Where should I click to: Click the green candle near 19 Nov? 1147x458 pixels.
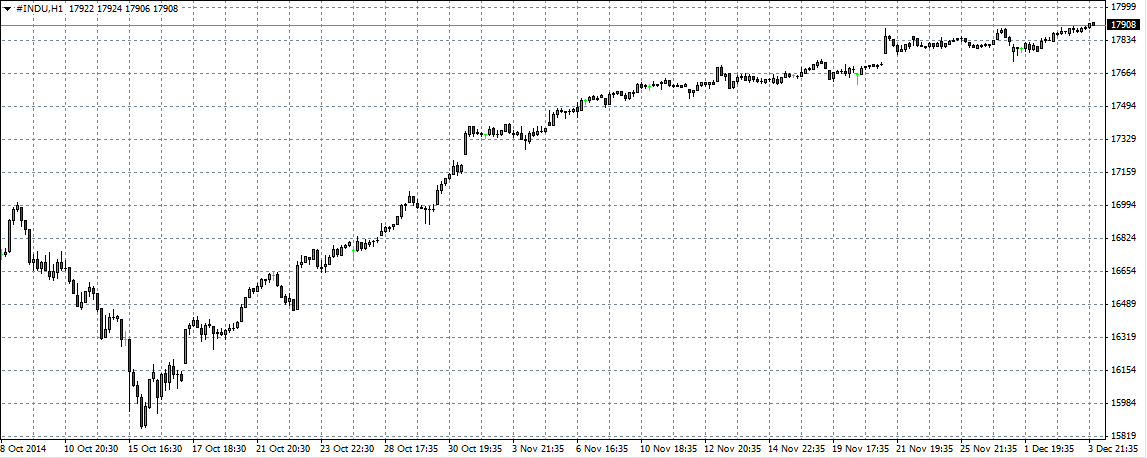tap(859, 73)
